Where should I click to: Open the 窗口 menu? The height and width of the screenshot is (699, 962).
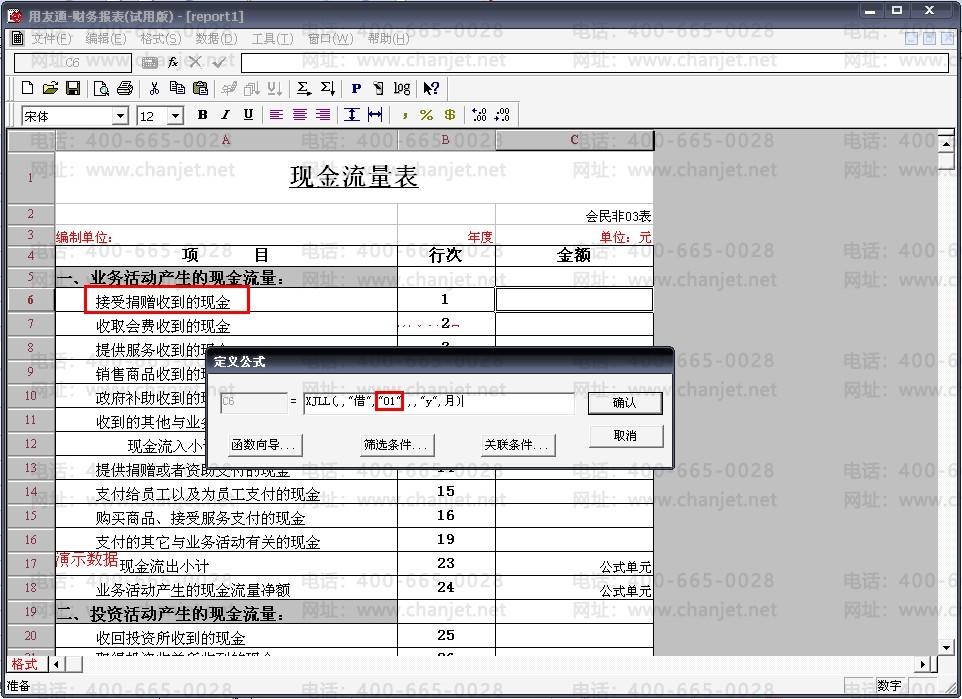click(330, 39)
